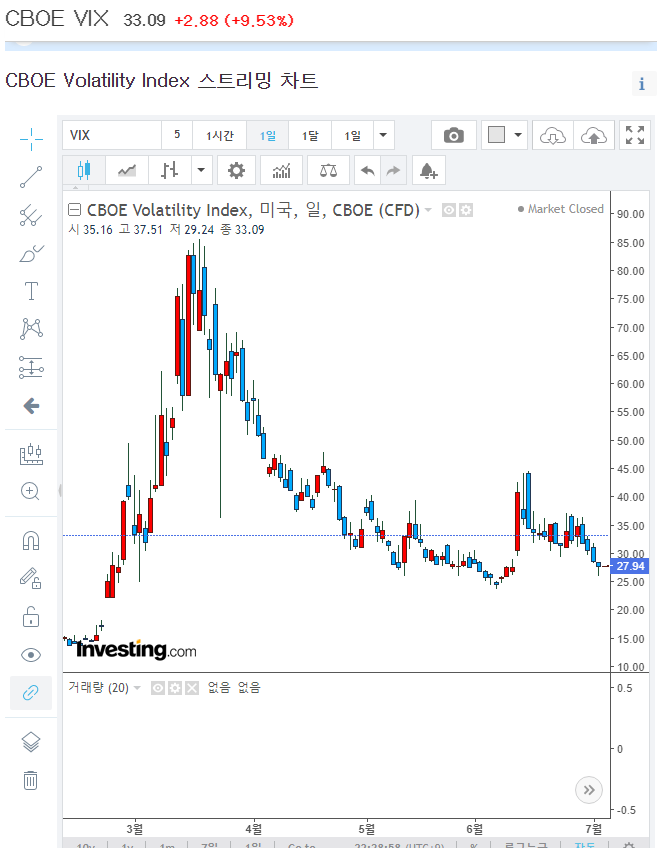The height and width of the screenshot is (848, 657).
Task: Create an alert with bell icon
Action: point(429,170)
